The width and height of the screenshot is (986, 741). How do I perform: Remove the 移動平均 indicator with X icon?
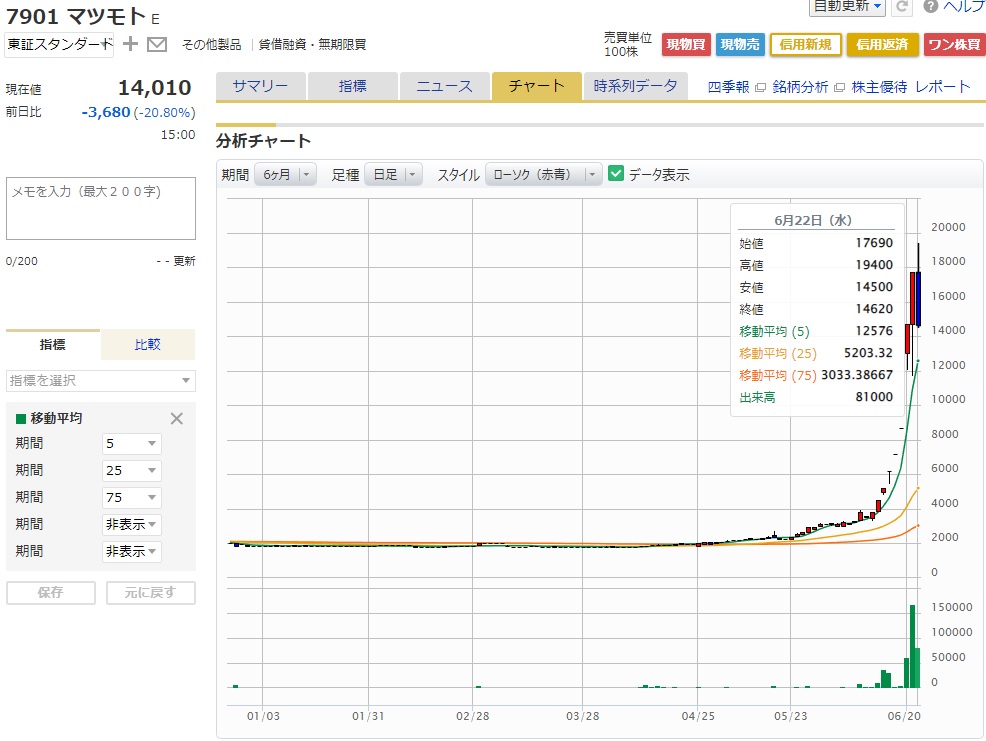[x=177, y=418]
